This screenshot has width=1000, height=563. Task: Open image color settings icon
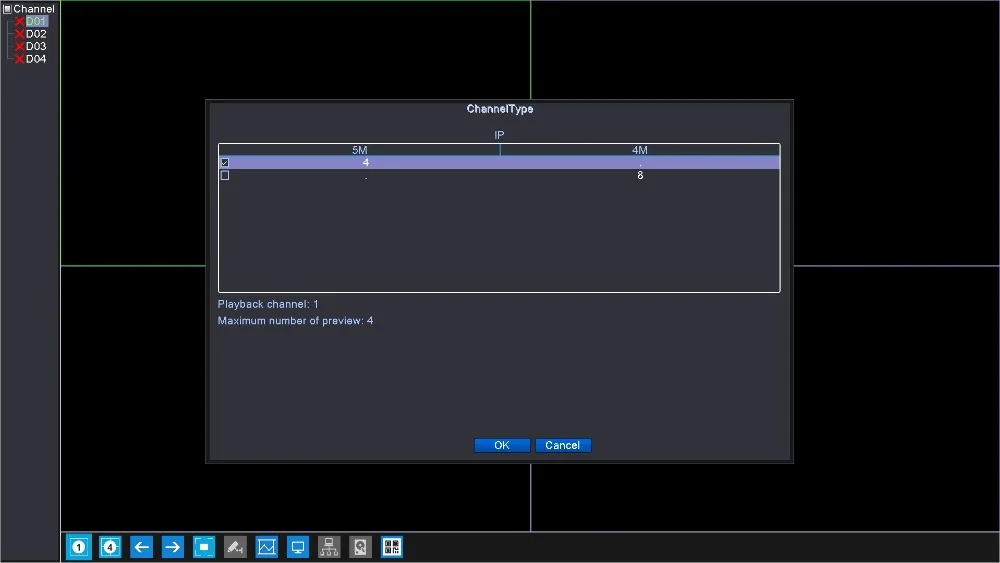click(x=267, y=547)
